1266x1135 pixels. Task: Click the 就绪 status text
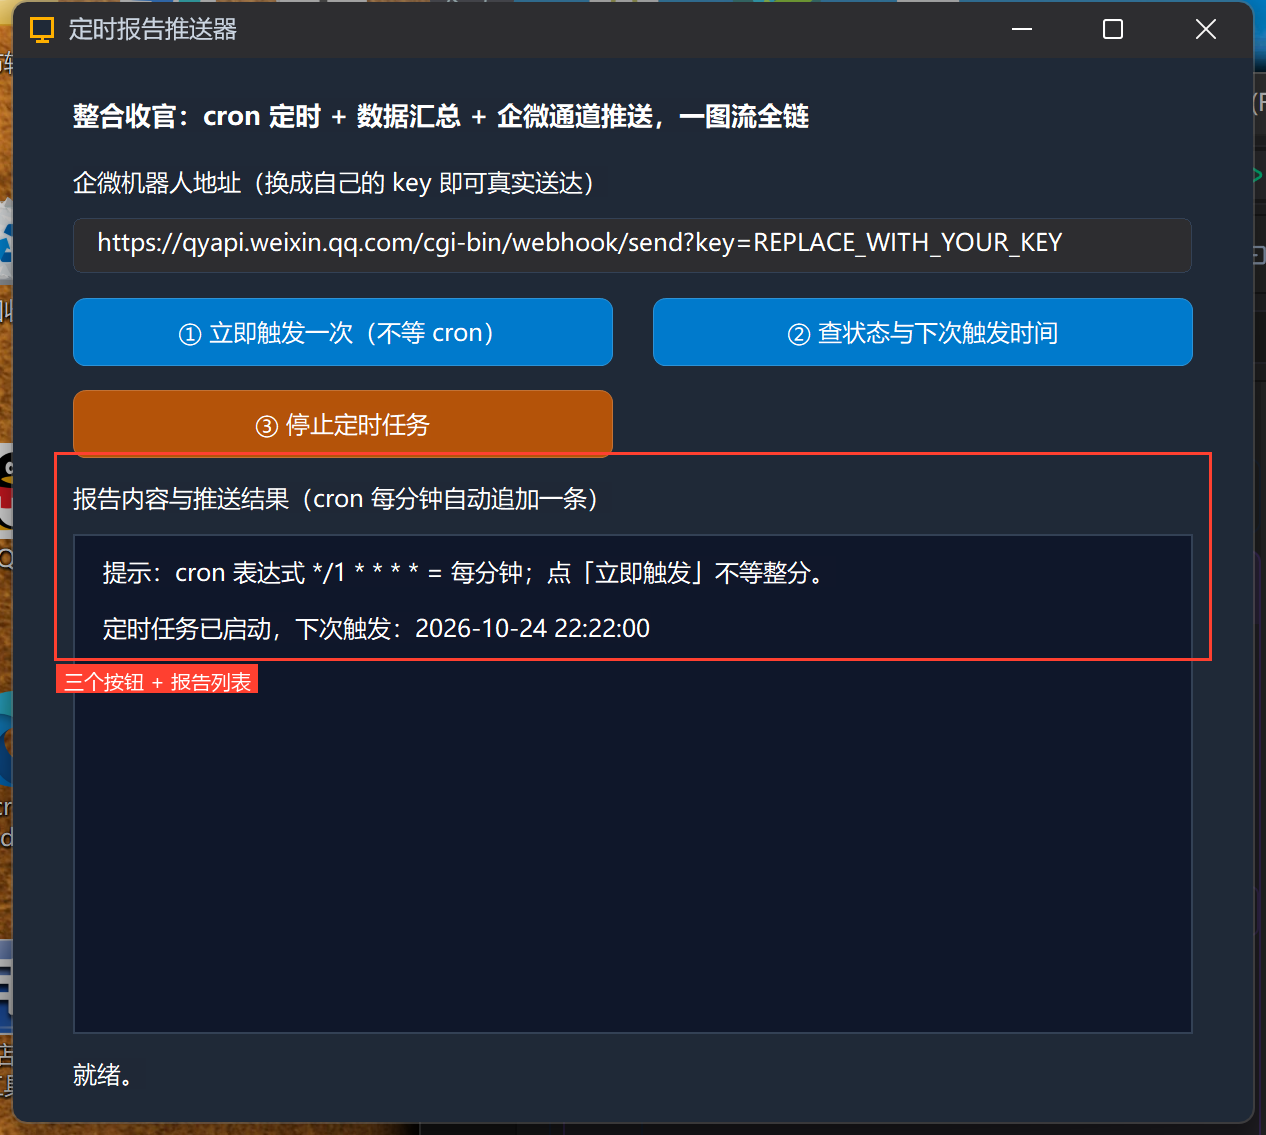pyautogui.click(x=104, y=1075)
